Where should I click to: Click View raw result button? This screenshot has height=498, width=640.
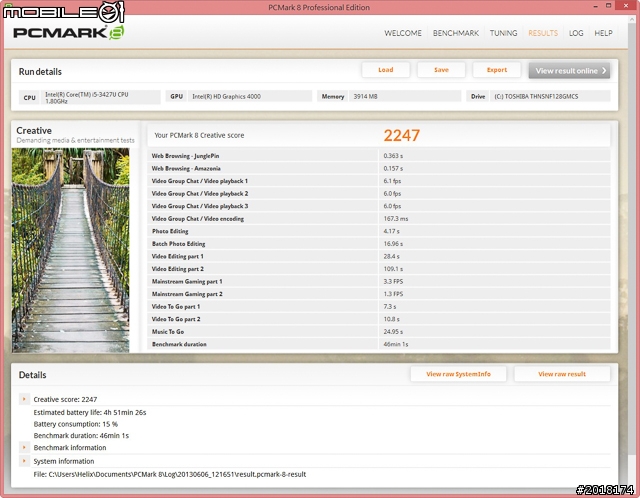tap(562, 374)
